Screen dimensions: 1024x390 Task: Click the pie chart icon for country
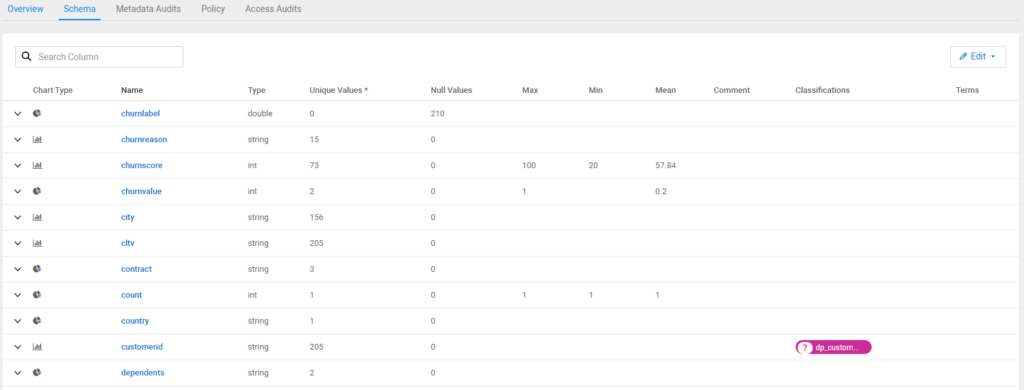(x=37, y=321)
